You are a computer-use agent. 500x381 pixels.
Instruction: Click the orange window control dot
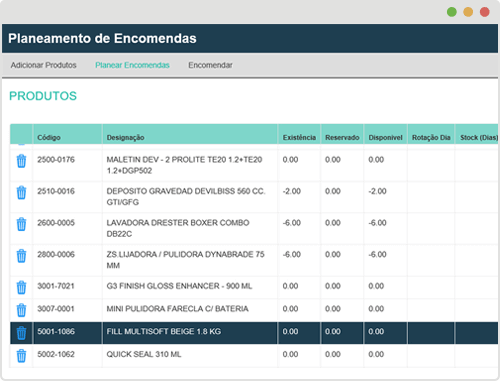(468, 12)
